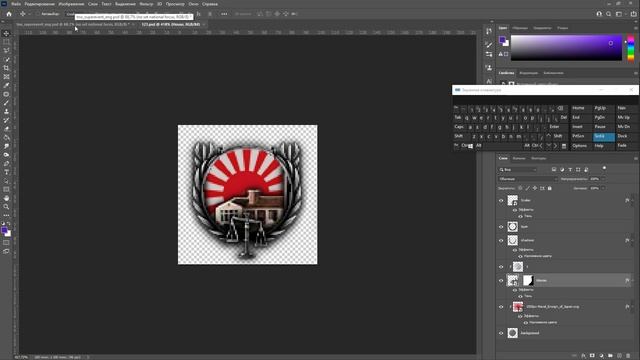
Task: Select the Horizontal Type tool
Action: point(6,172)
